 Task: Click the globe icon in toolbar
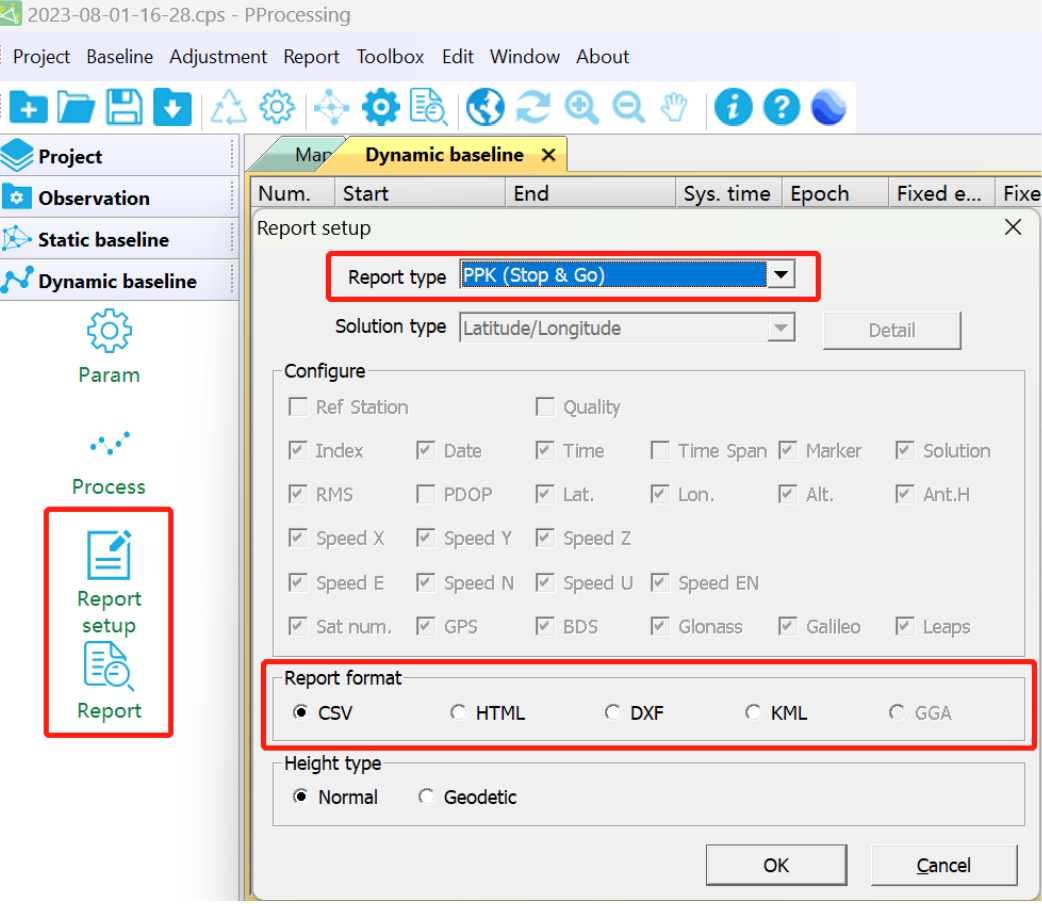pyautogui.click(x=486, y=107)
